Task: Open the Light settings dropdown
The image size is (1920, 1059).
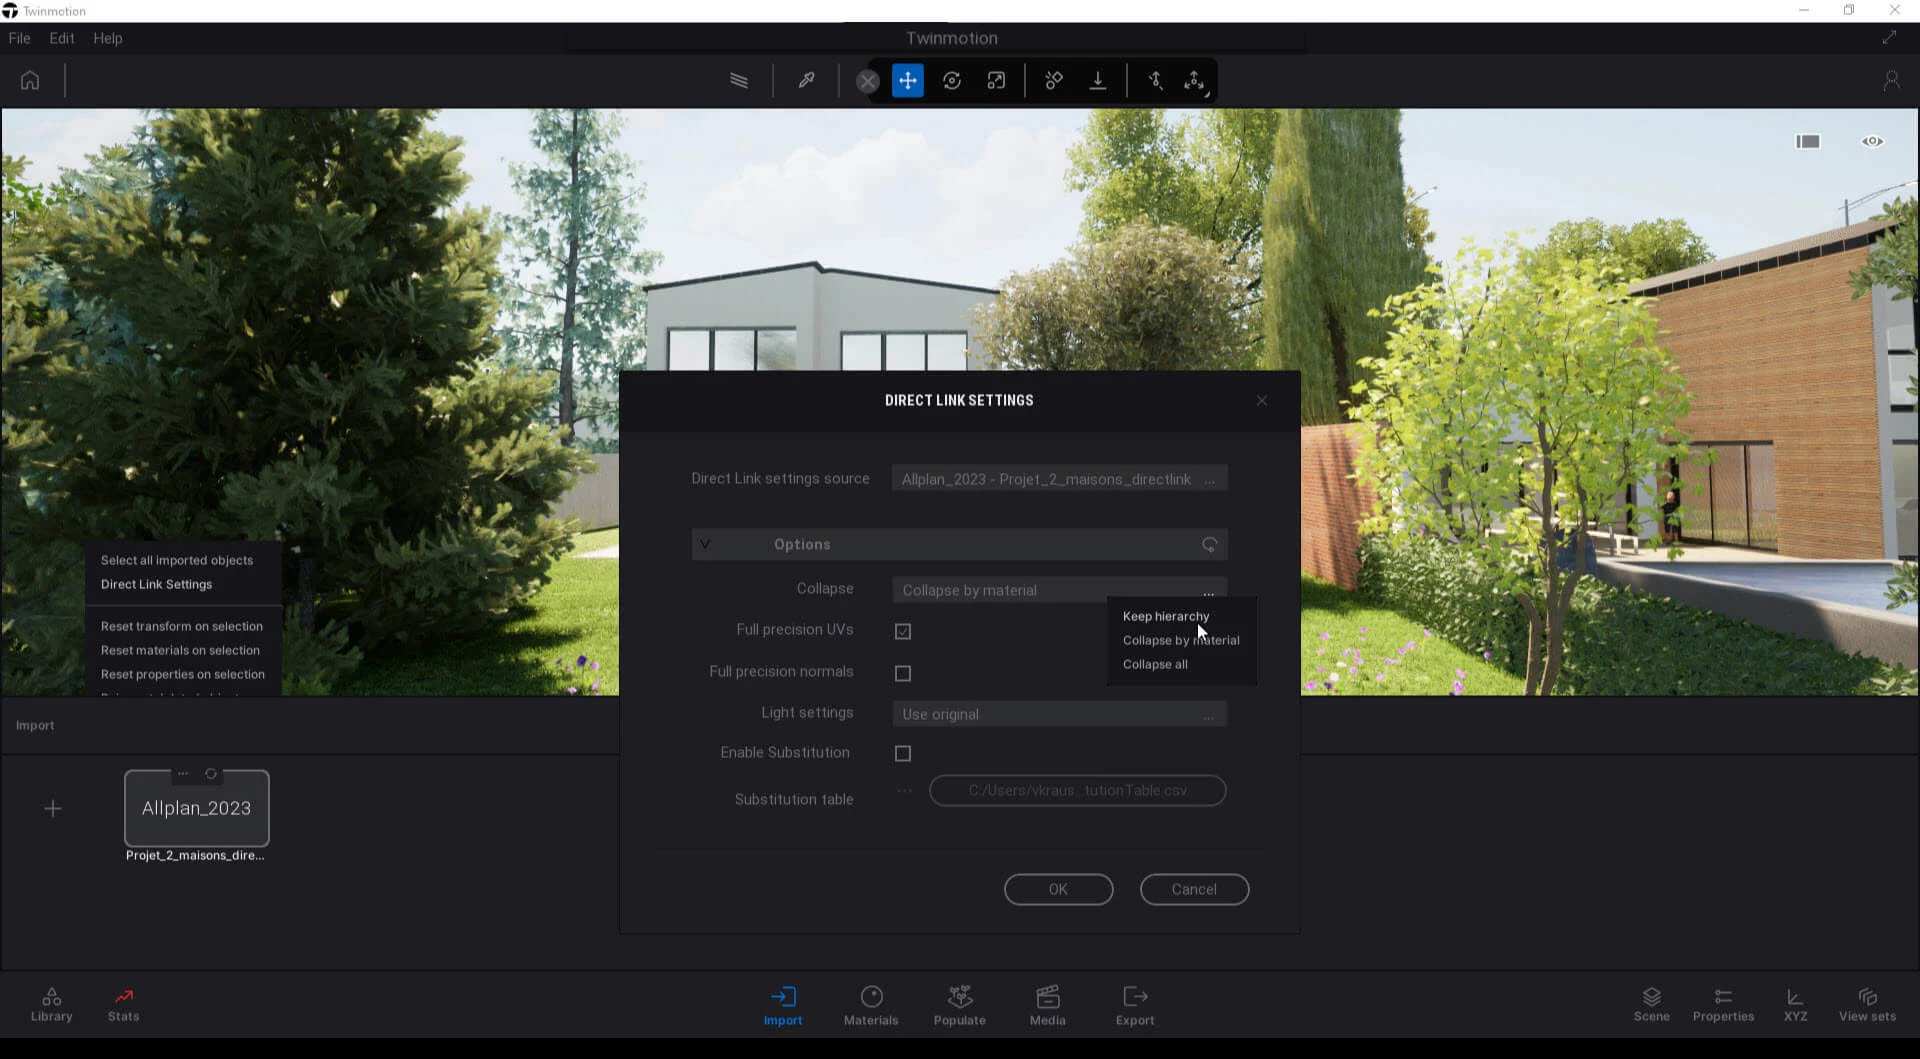Action: (1060, 714)
